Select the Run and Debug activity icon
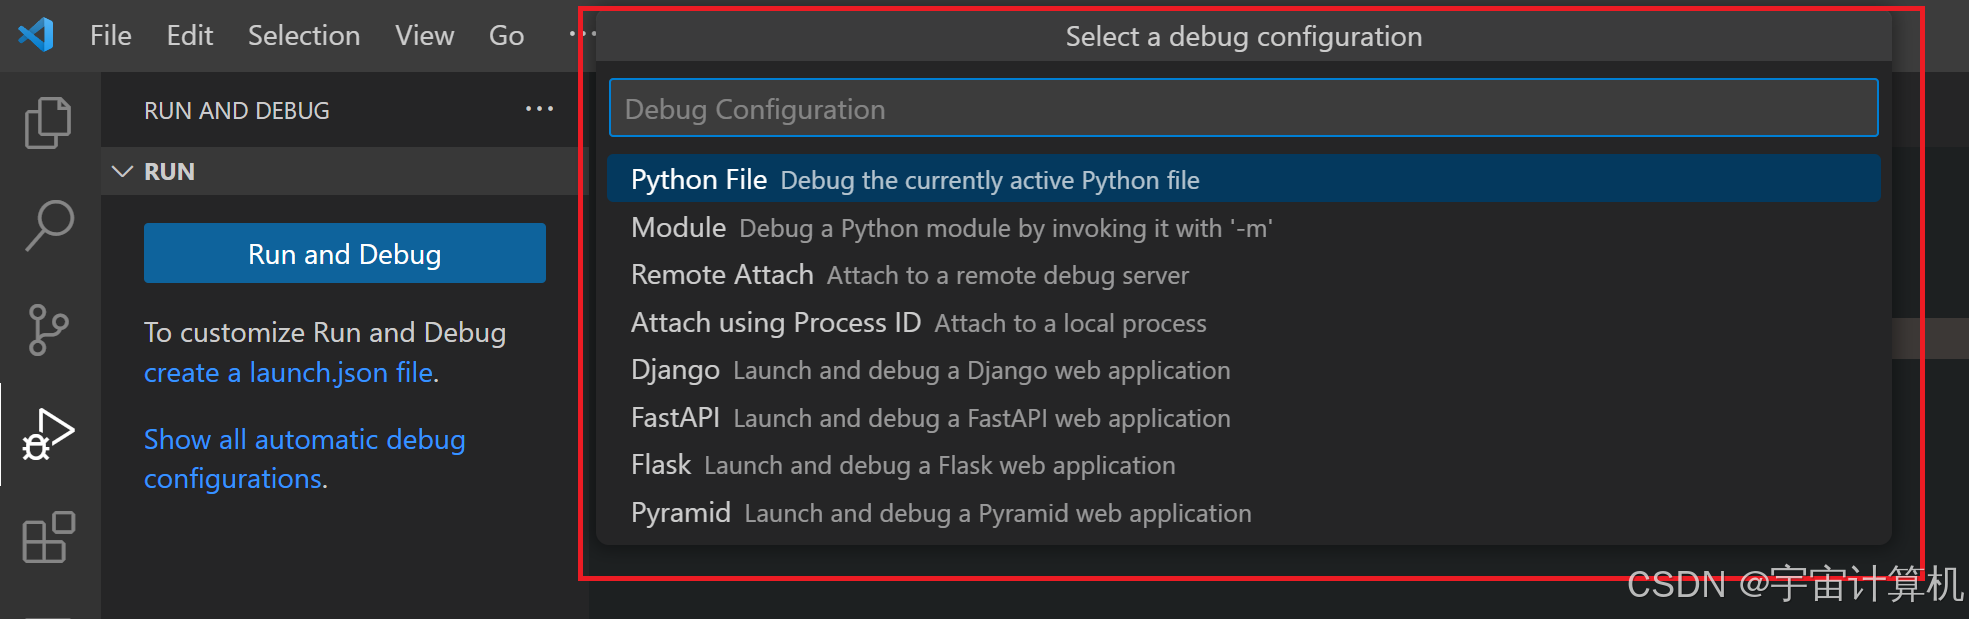Image resolution: width=1969 pixels, height=619 pixels. [x=48, y=434]
